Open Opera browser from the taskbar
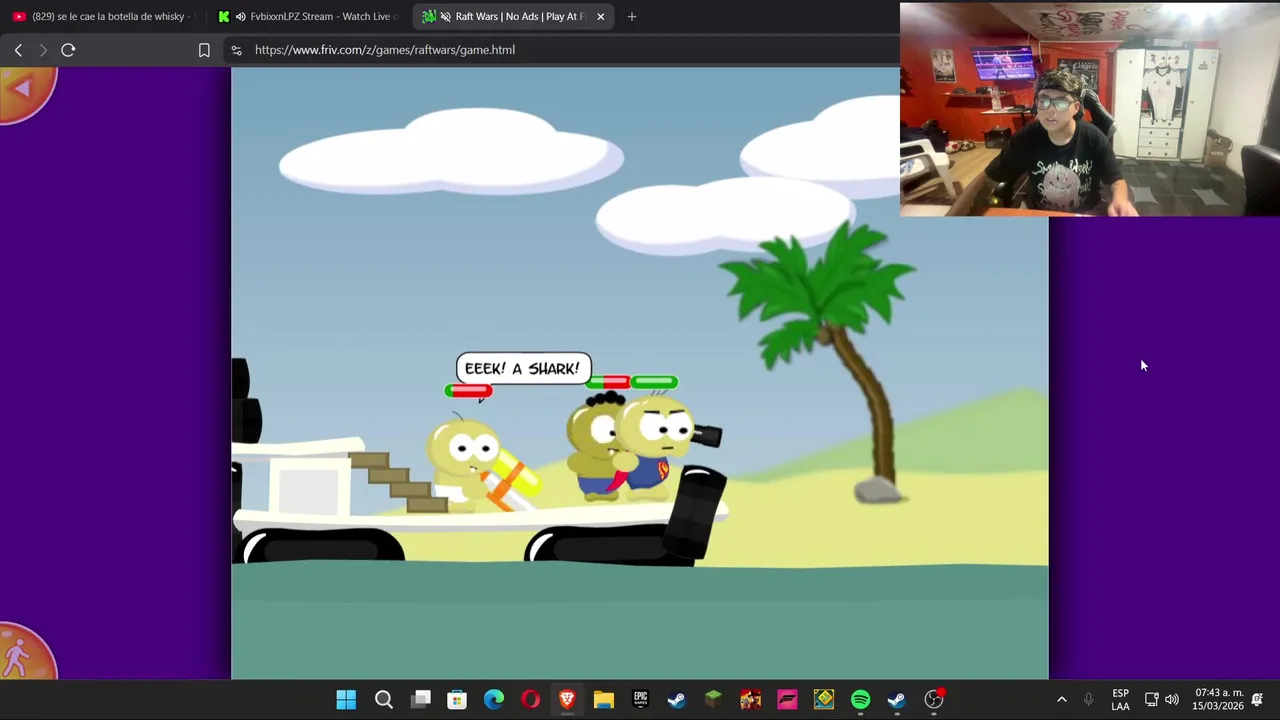1280x720 pixels. pyautogui.click(x=531, y=700)
